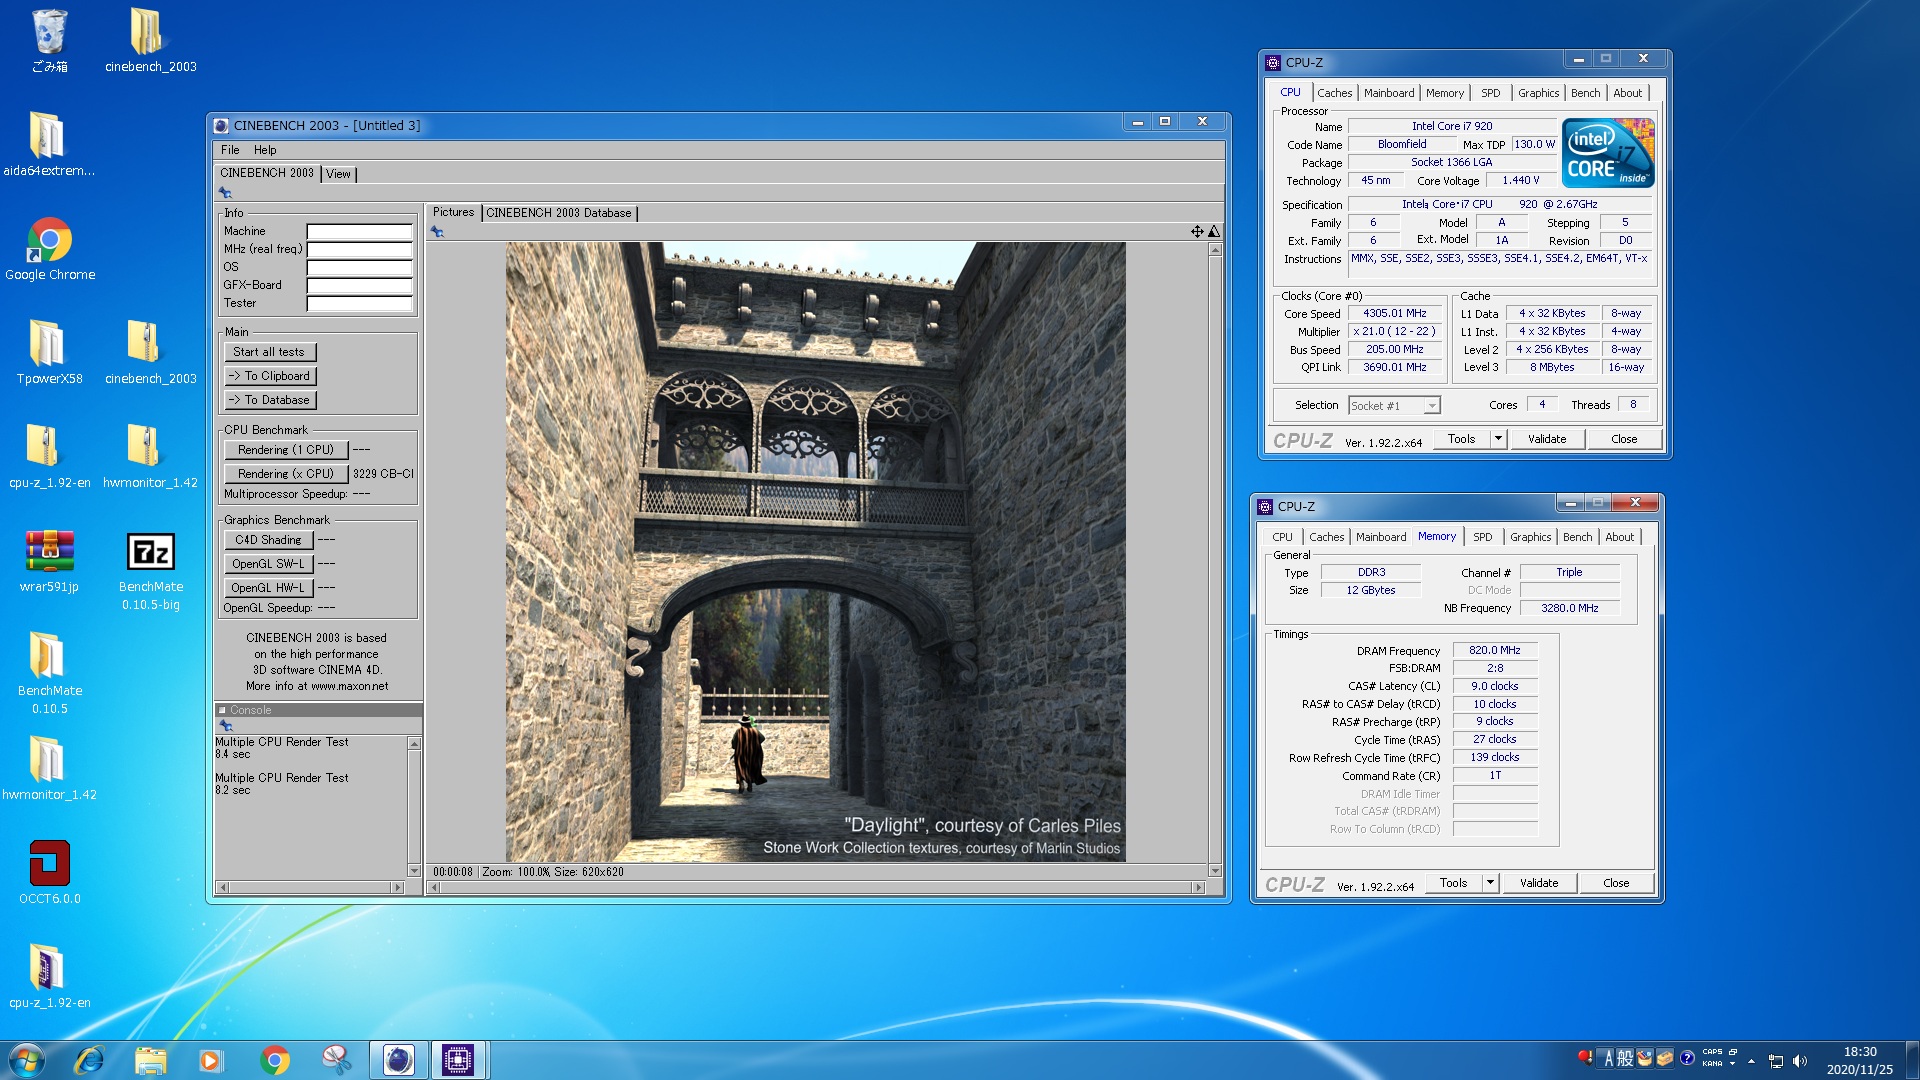The height and width of the screenshot is (1080, 1920).
Task: Click the MHz (real freq.) input field
Action: click(359, 249)
